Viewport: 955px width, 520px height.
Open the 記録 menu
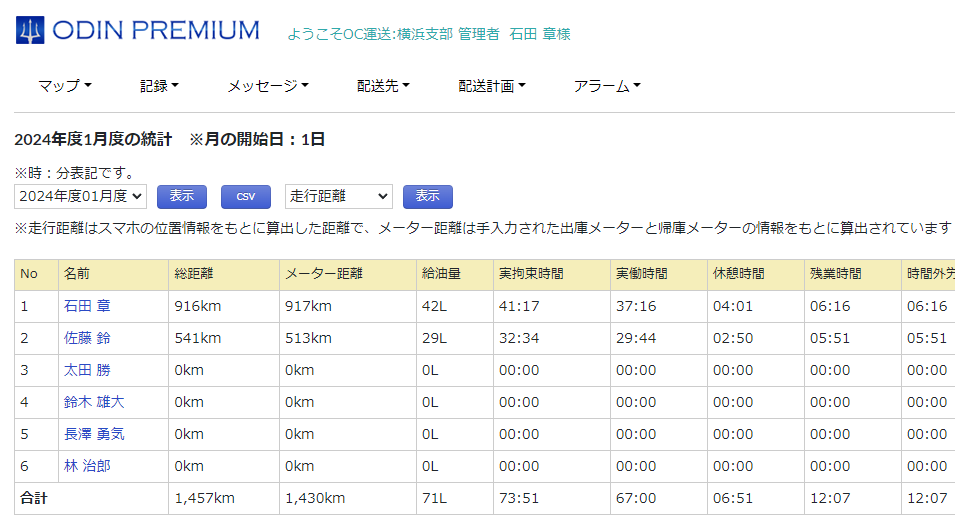click(159, 86)
